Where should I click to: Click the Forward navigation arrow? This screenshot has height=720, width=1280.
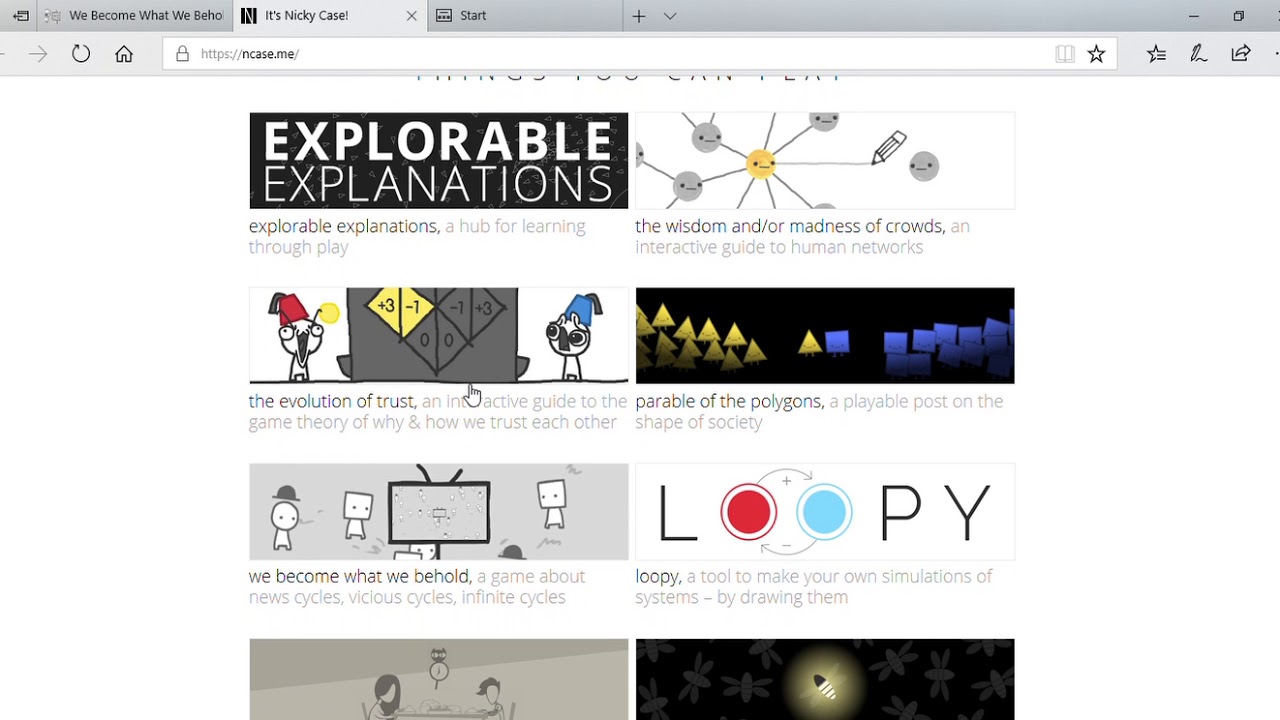click(38, 54)
